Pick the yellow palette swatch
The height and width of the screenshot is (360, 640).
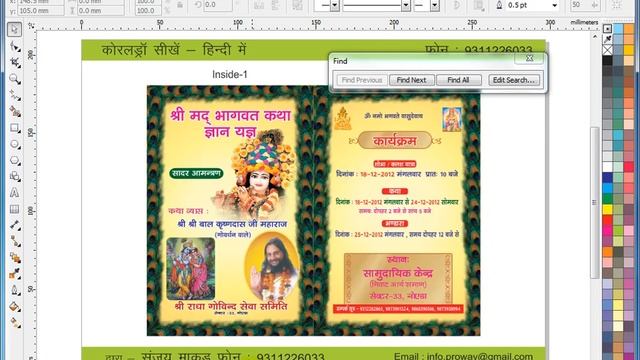click(x=607, y=209)
